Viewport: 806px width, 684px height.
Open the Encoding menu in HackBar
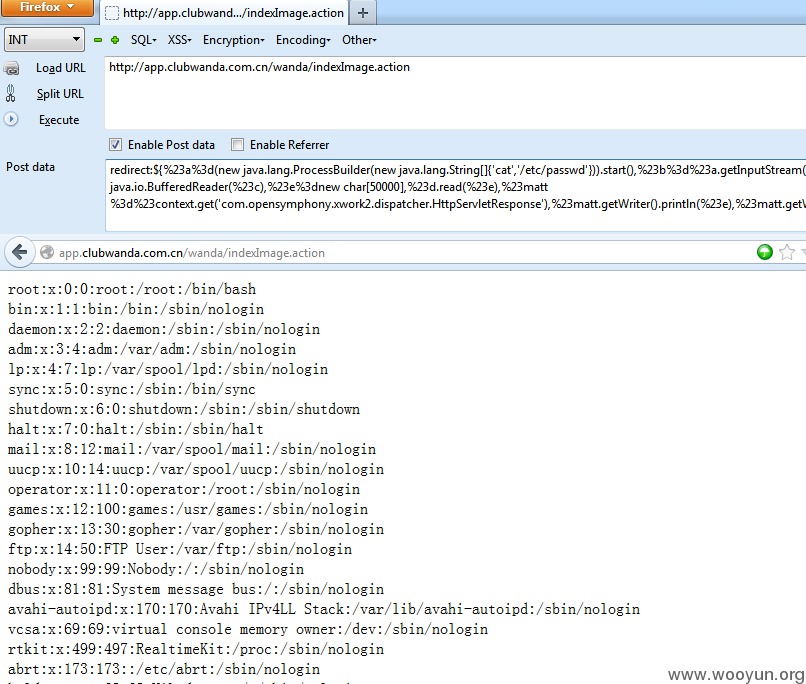303,40
